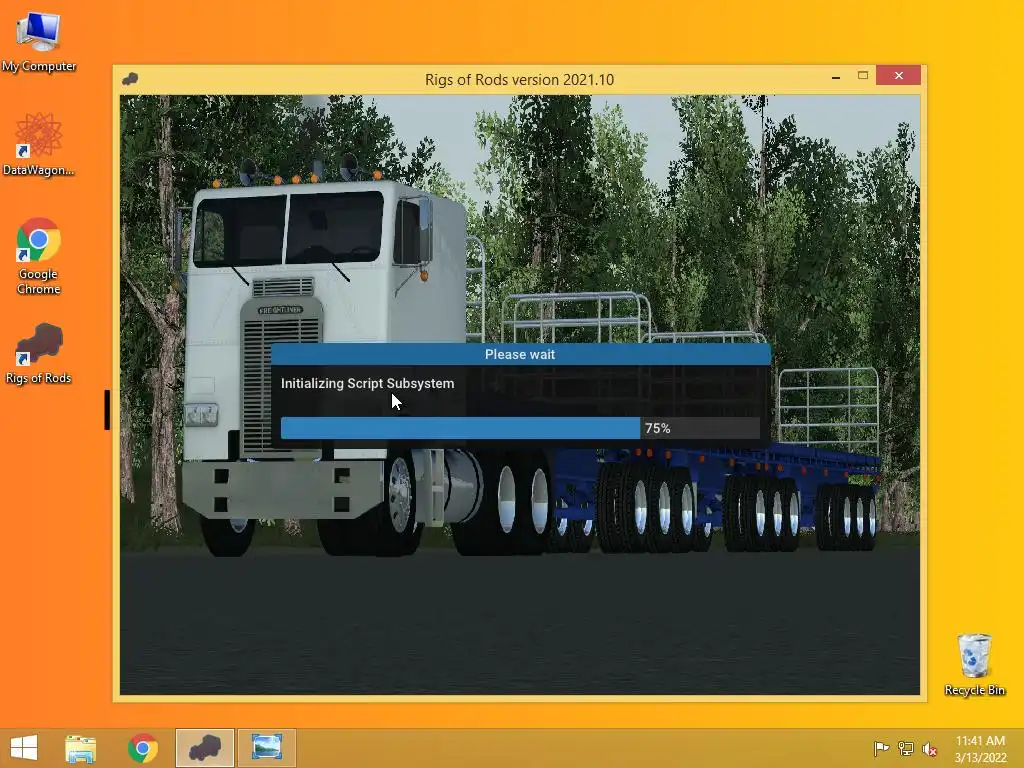Click the muted volume tray icon
The image size is (1024, 768).
coord(930,748)
